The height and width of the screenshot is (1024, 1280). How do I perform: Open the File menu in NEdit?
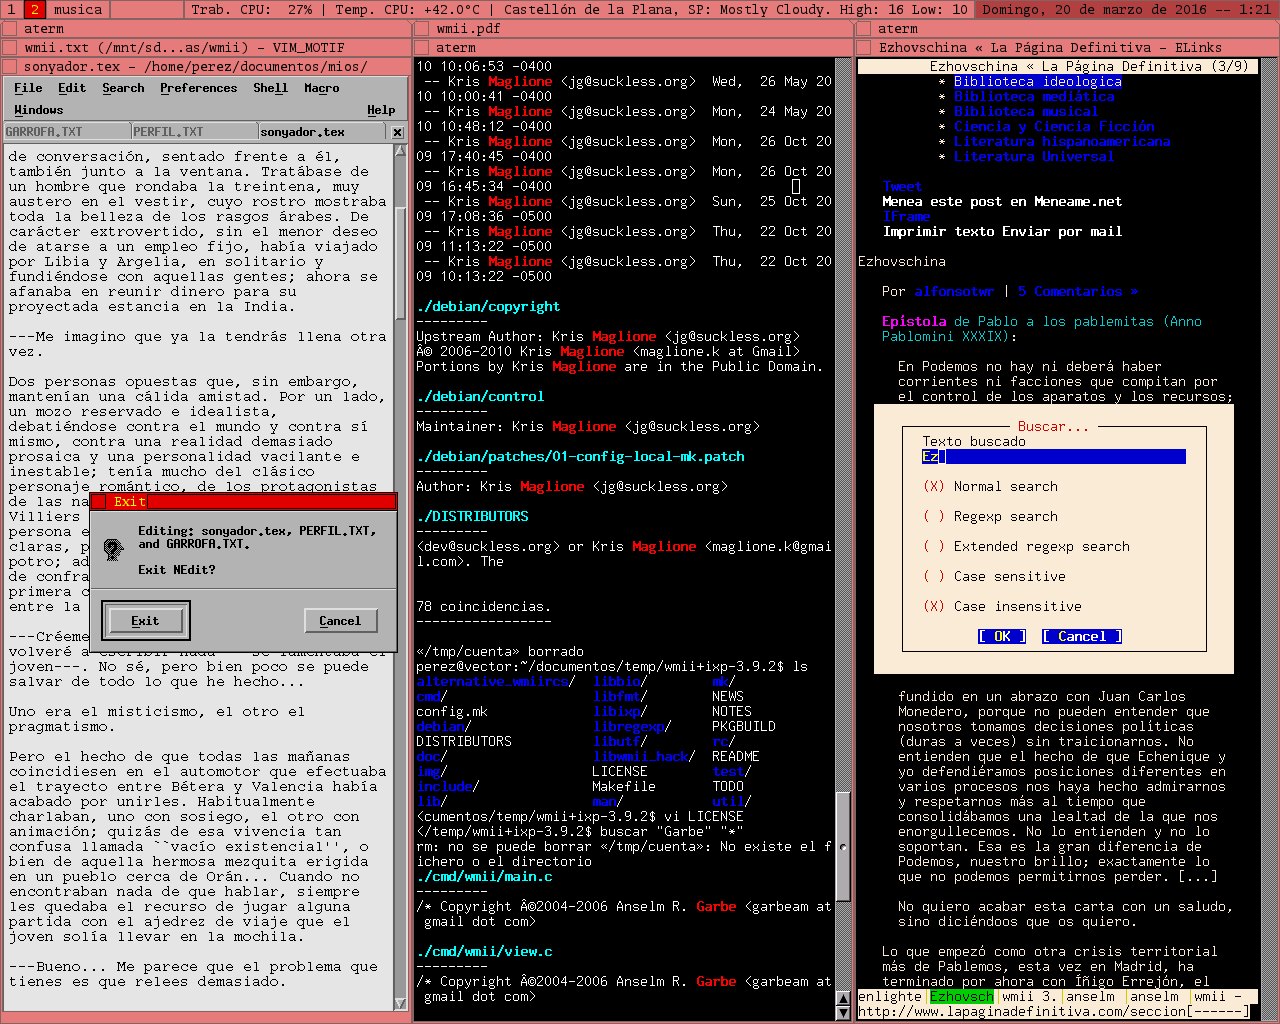[x=28, y=88]
